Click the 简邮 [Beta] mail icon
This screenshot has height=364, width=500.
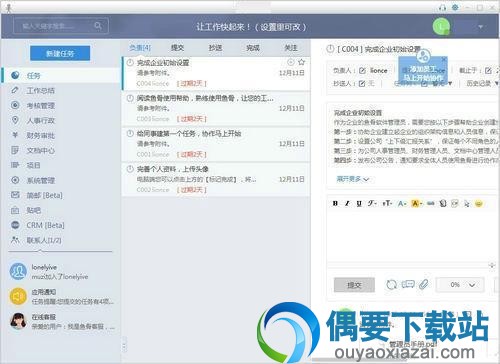click(x=15, y=195)
